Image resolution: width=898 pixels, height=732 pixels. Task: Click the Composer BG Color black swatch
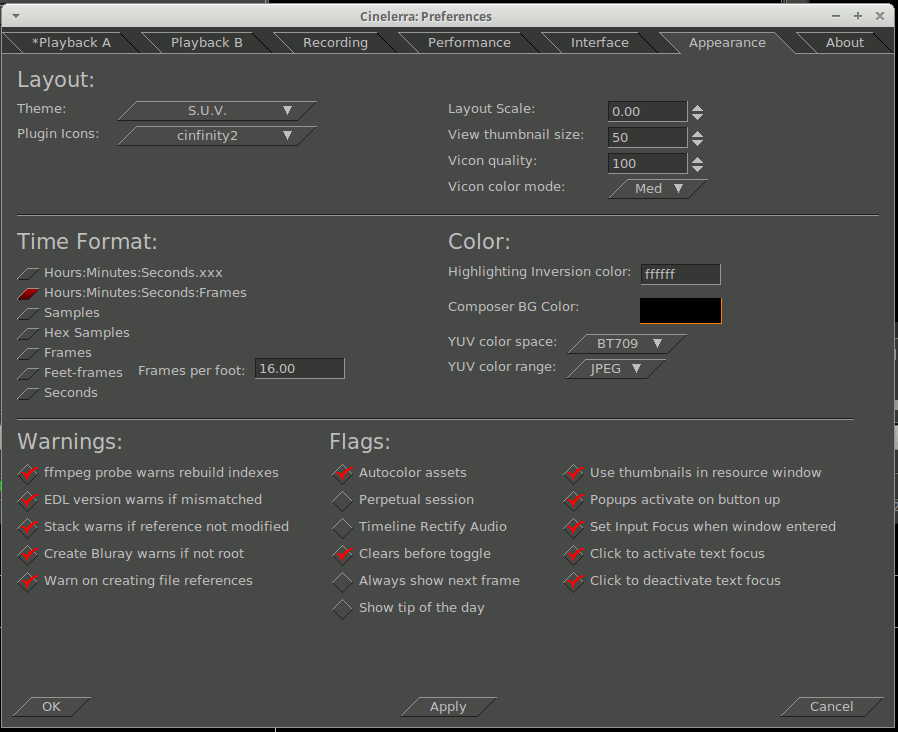[x=680, y=310]
